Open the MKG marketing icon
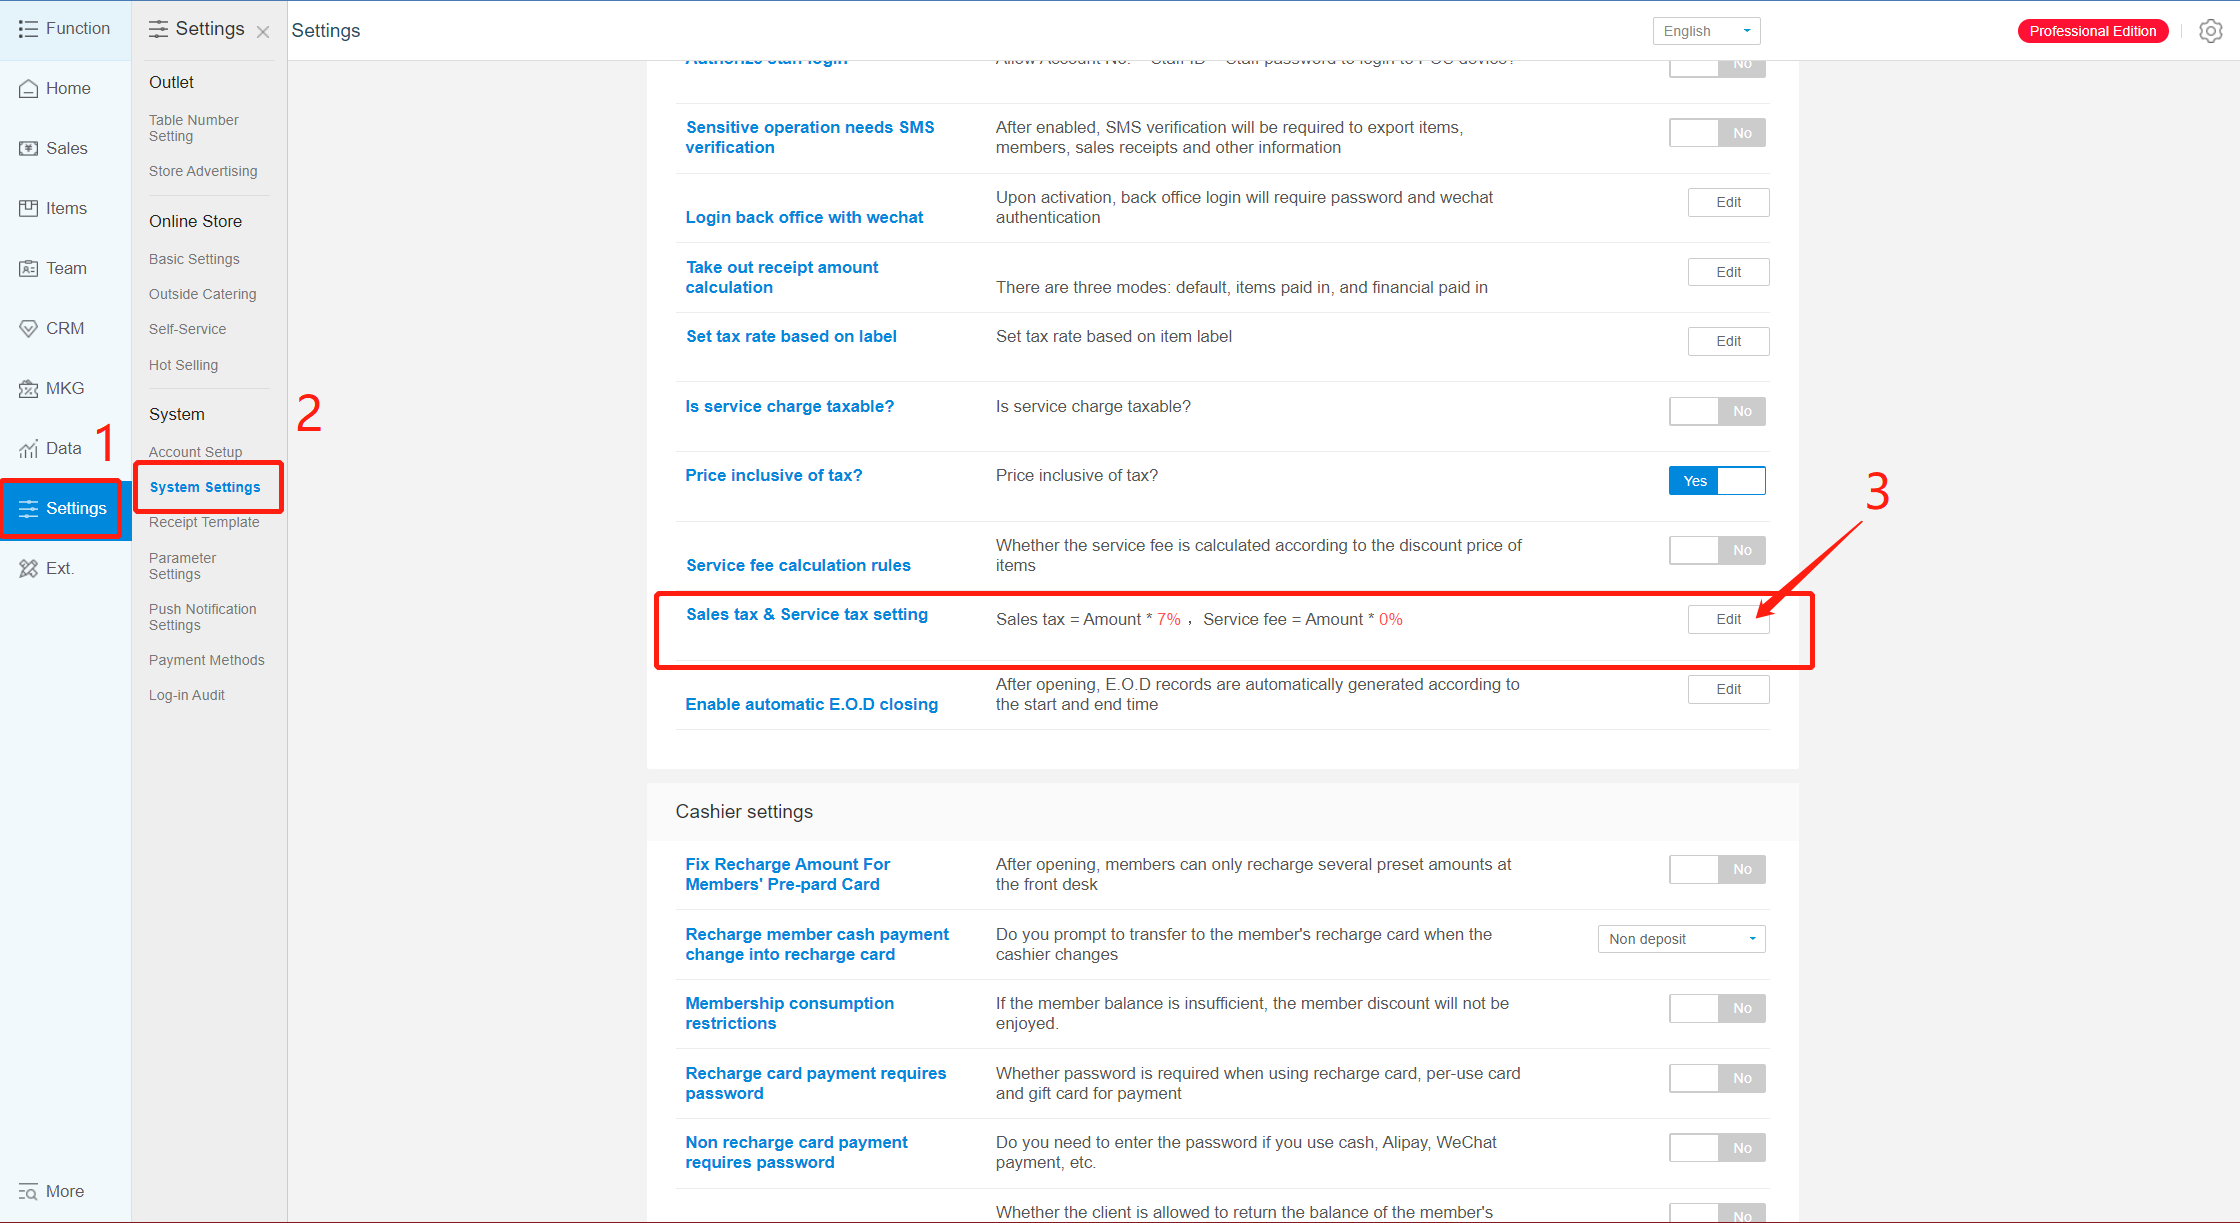 pos(29,389)
